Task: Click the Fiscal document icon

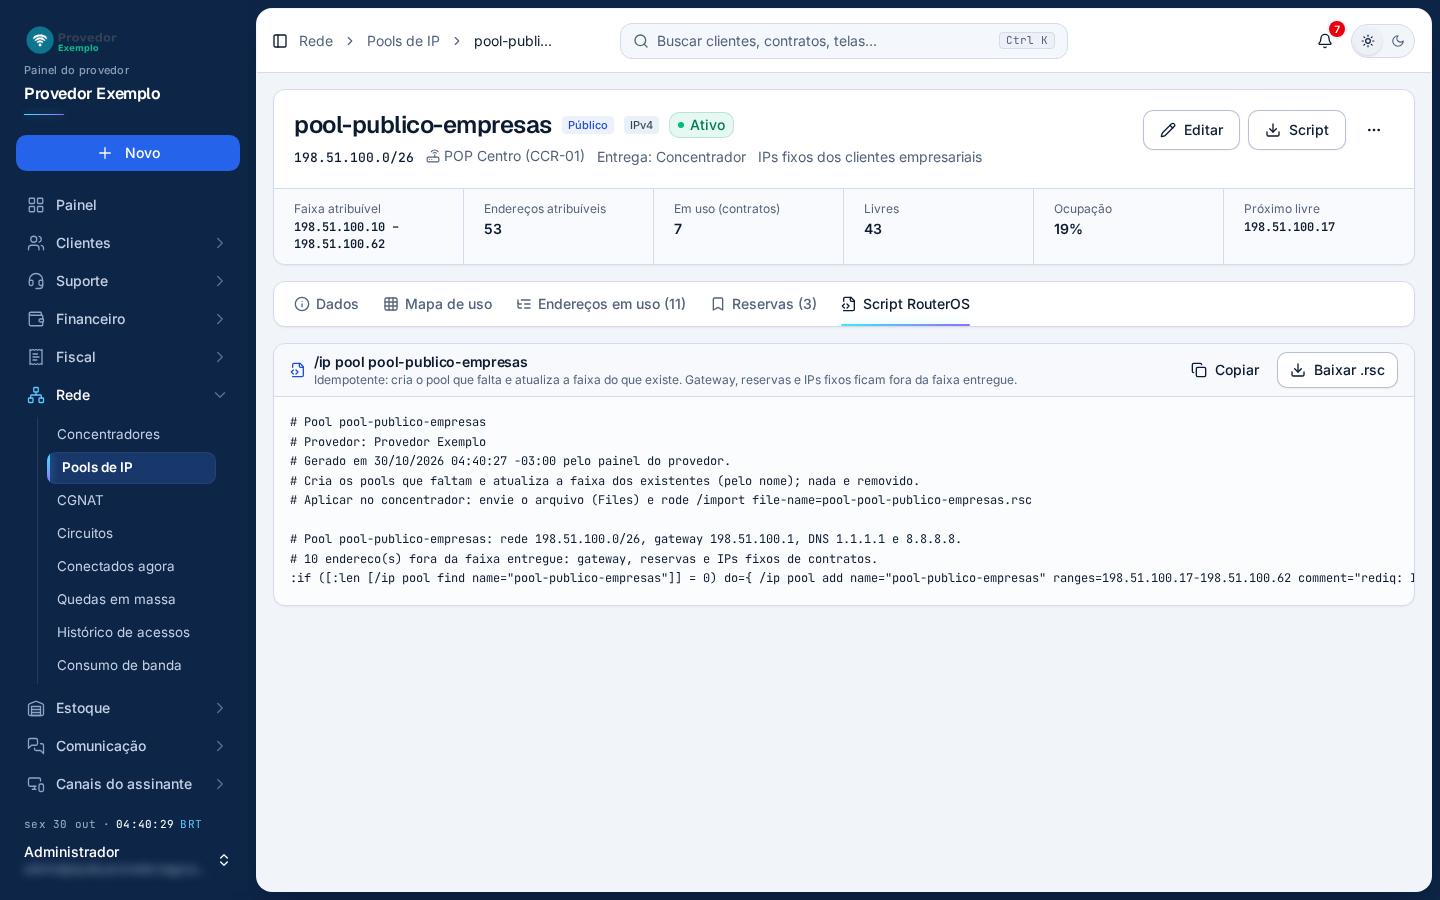Action: 36,357
